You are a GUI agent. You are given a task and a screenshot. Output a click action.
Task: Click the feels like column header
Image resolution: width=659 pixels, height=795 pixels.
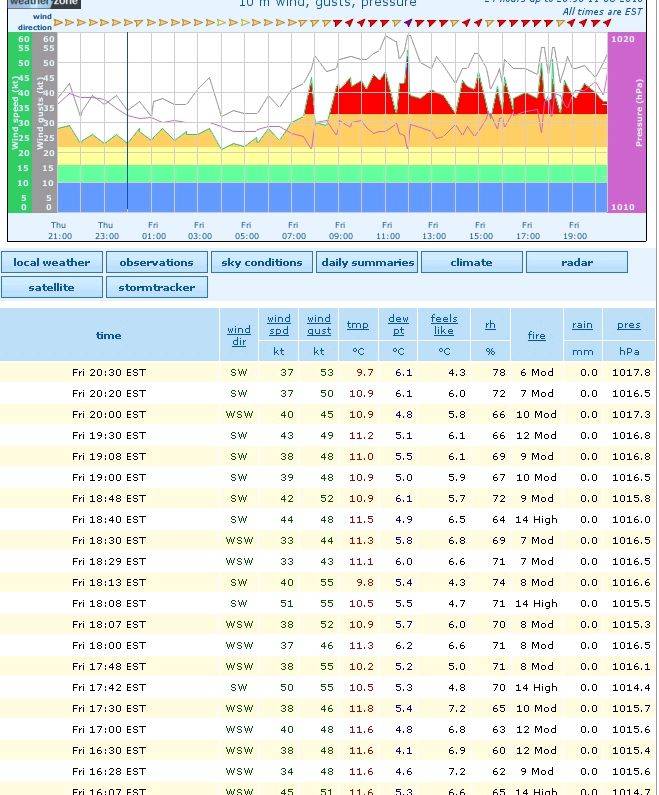(x=444, y=324)
